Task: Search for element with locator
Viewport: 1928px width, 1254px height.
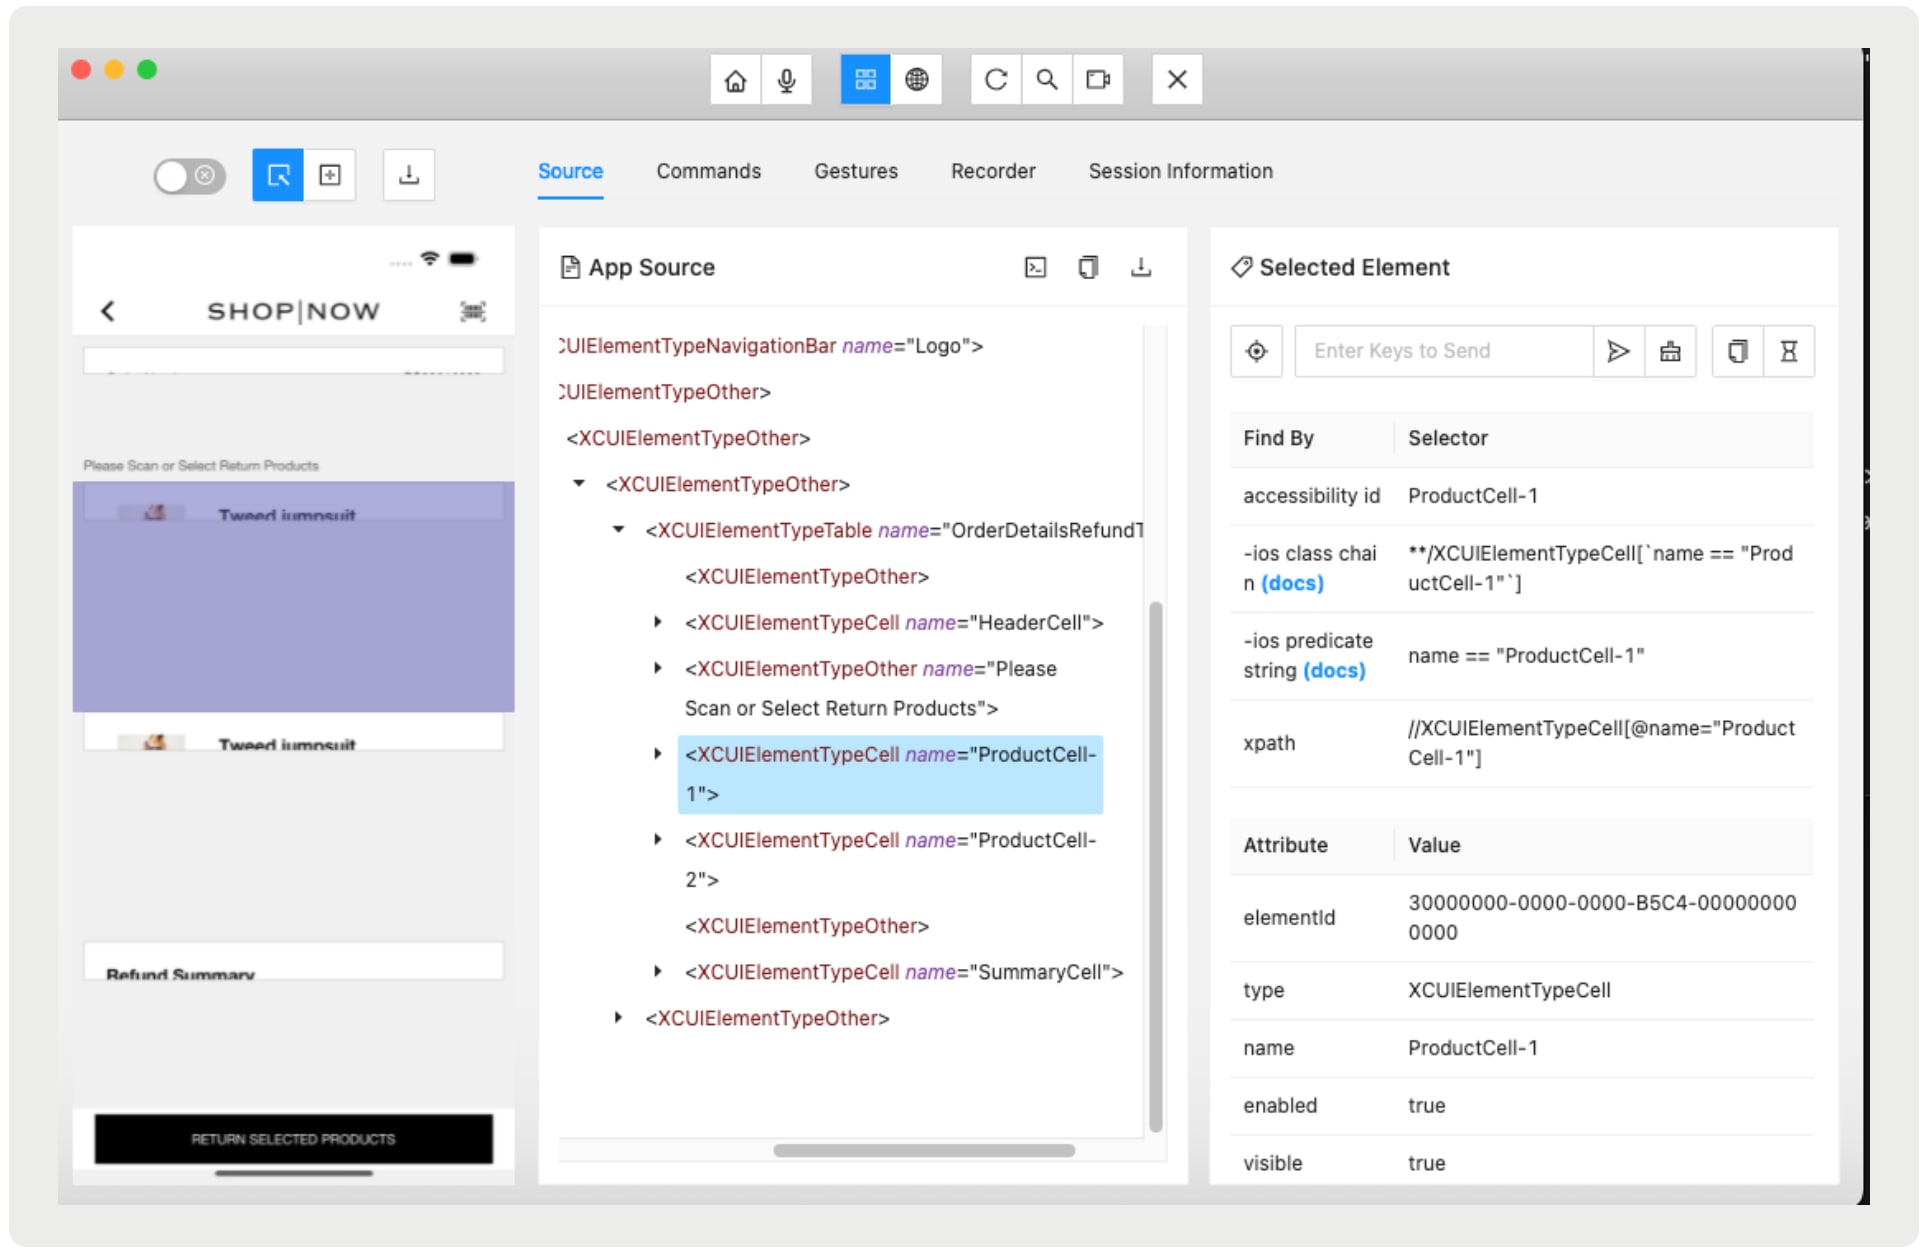Action: (x=1047, y=79)
